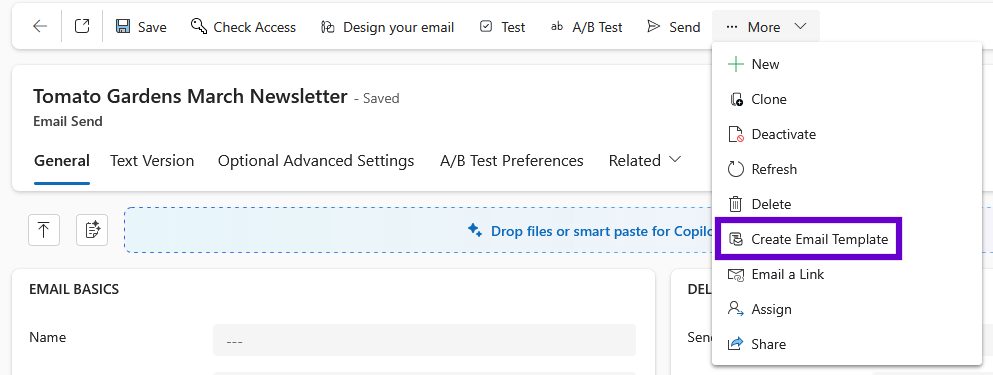Switch to A/B Test Preferences tab
Screen dimensions: 993x375
(x=512, y=161)
